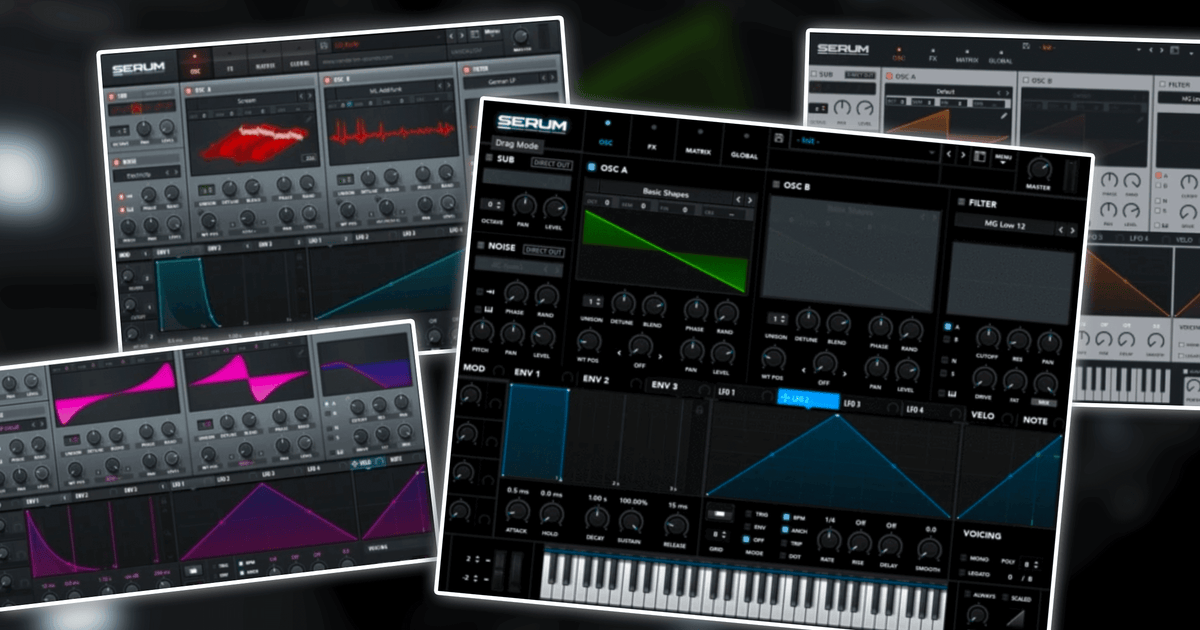Click the Drag Mode button
The width and height of the screenshot is (1200, 630).
[516, 146]
